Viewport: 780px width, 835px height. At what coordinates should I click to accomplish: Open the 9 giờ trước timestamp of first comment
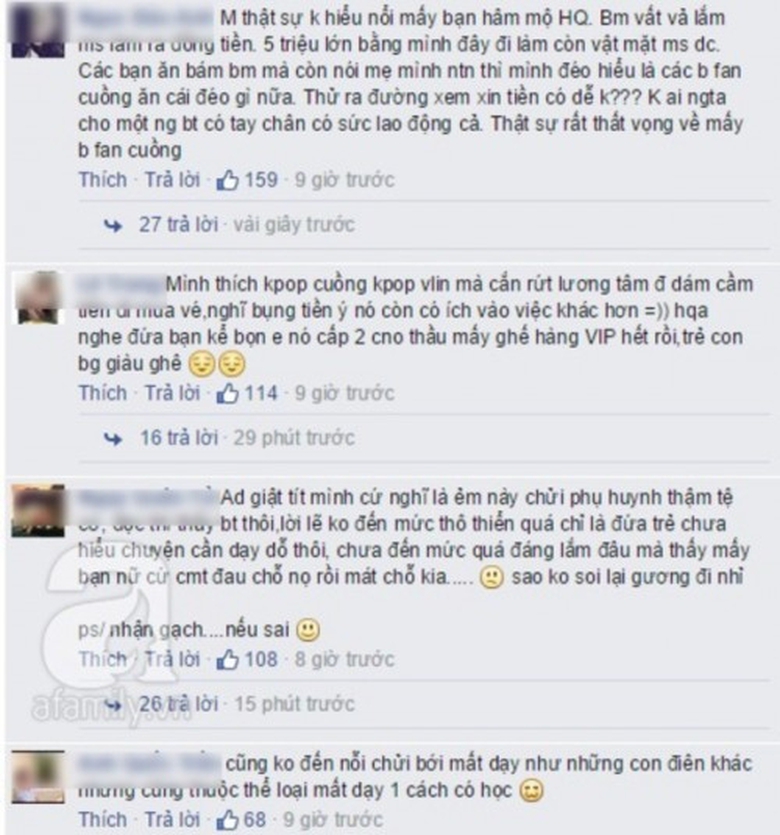(x=344, y=180)
